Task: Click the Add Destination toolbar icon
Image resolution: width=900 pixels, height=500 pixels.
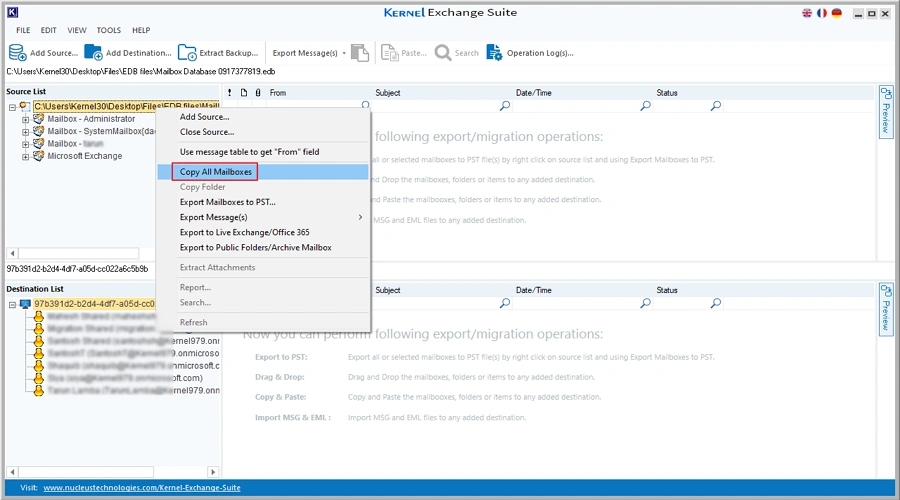Action: (x=93, y=52)
